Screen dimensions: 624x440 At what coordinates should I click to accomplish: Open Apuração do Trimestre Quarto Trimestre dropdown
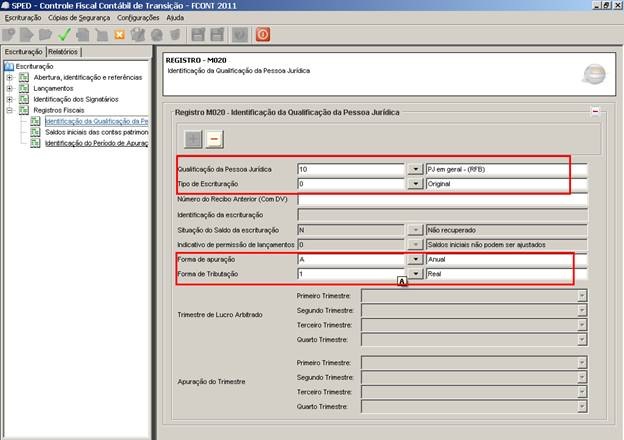(581, 407)
